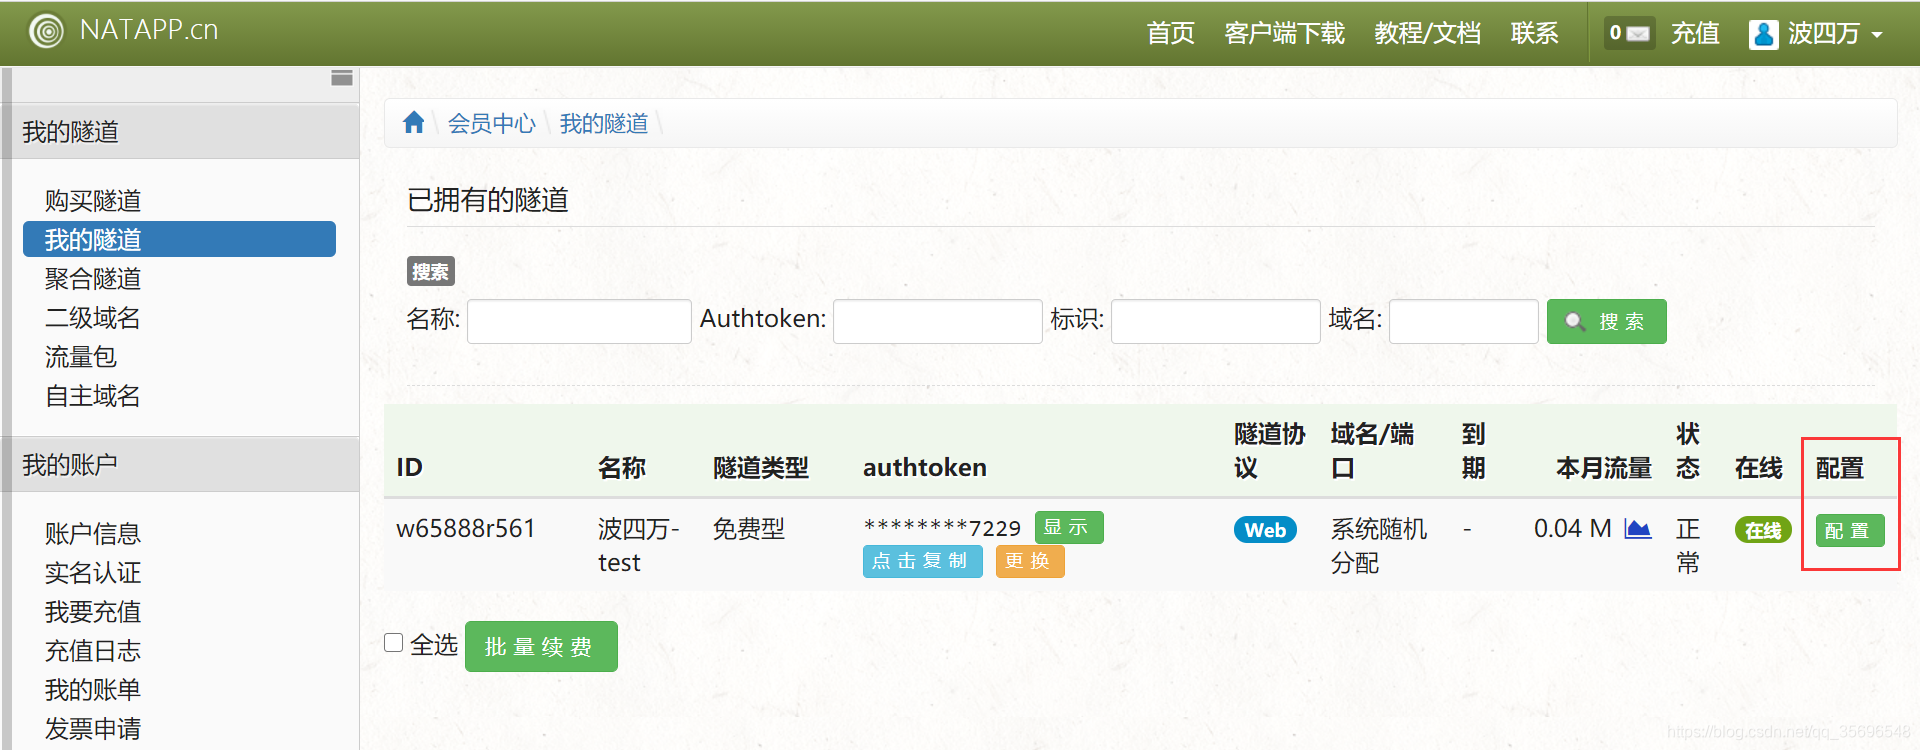This screenshot has width=1920, height=750.
Task: Click the 系统随机分配 domain cell
Action: pos(1379,545)
